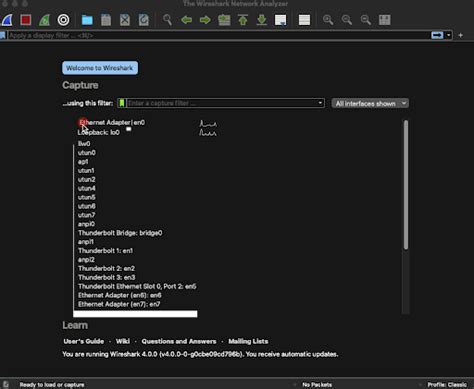
Task: Go to last packet down arrow
Action: [x=262, y=20]
